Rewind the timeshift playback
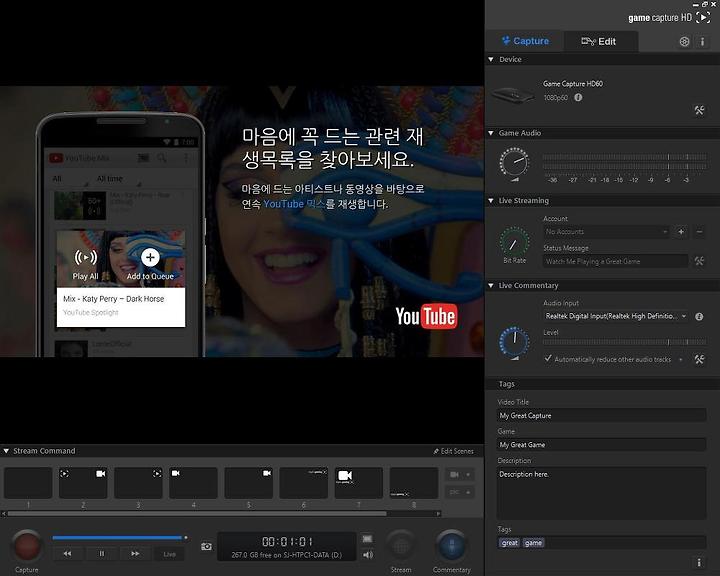Viewport: 720px width, 576px height. coord(68,554)
